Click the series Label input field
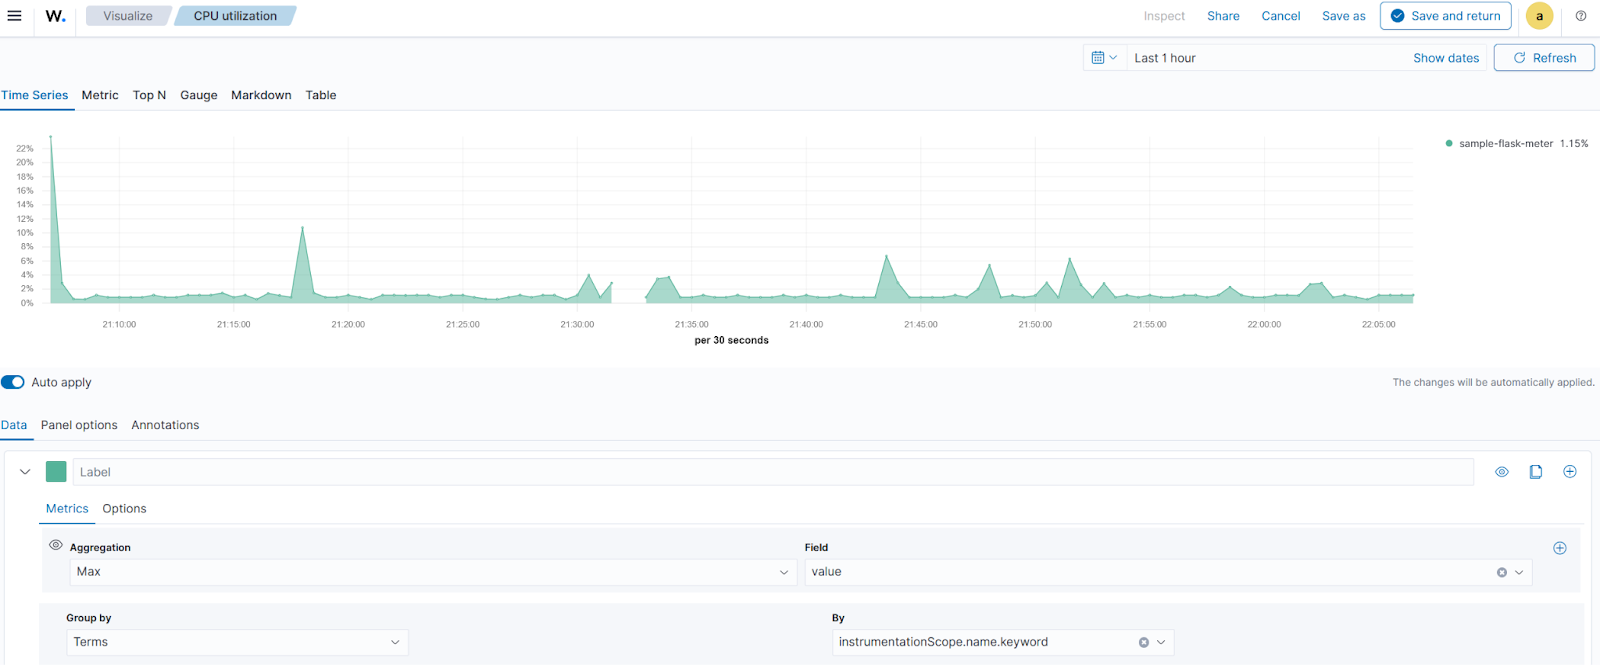The image size is (1600, 665). 773,472
